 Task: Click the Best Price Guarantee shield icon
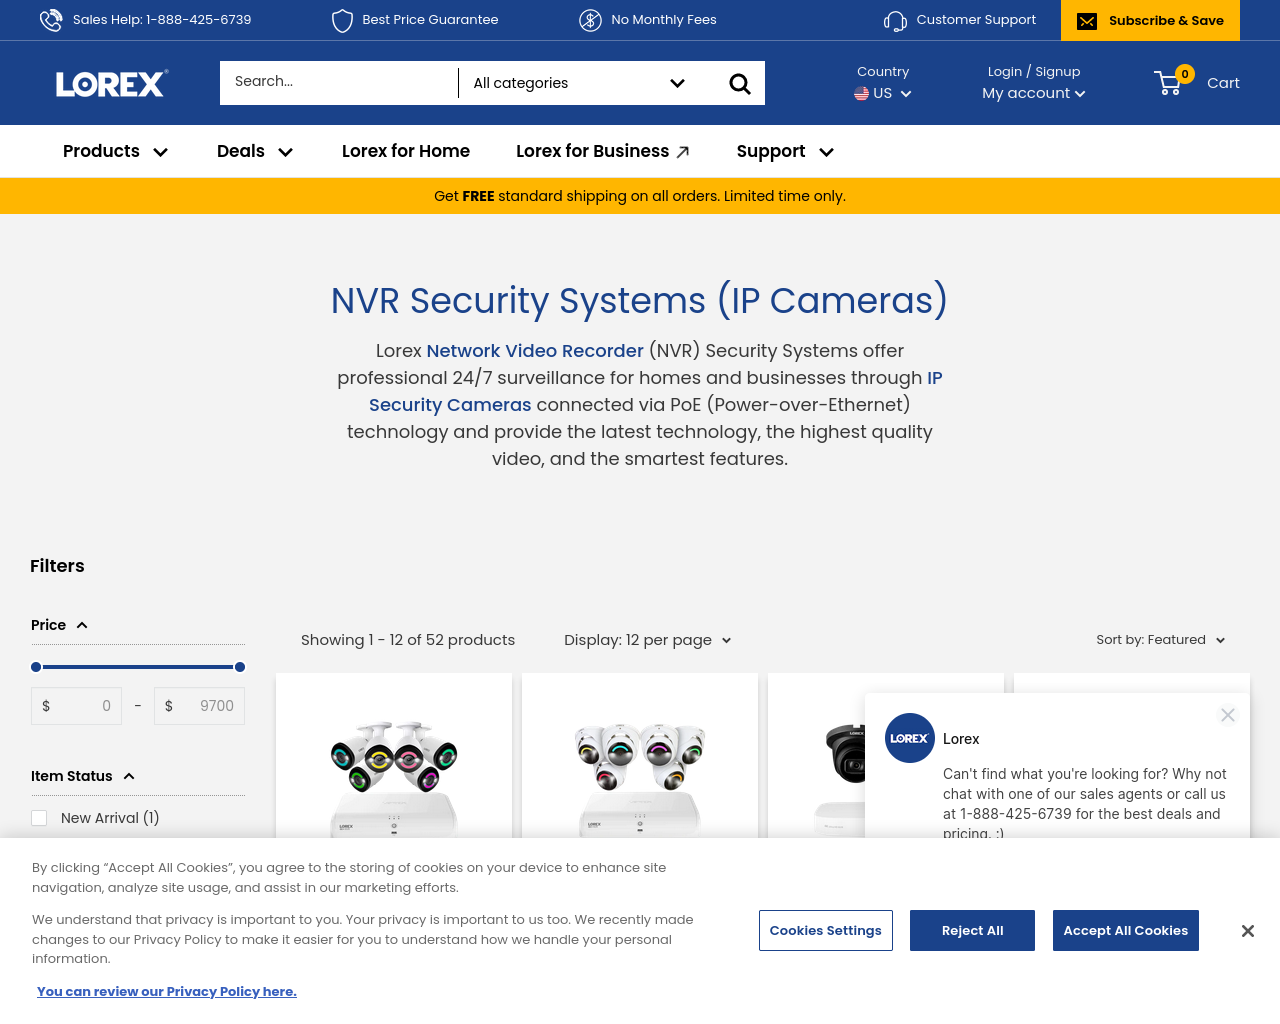click(x=342, y=20)
